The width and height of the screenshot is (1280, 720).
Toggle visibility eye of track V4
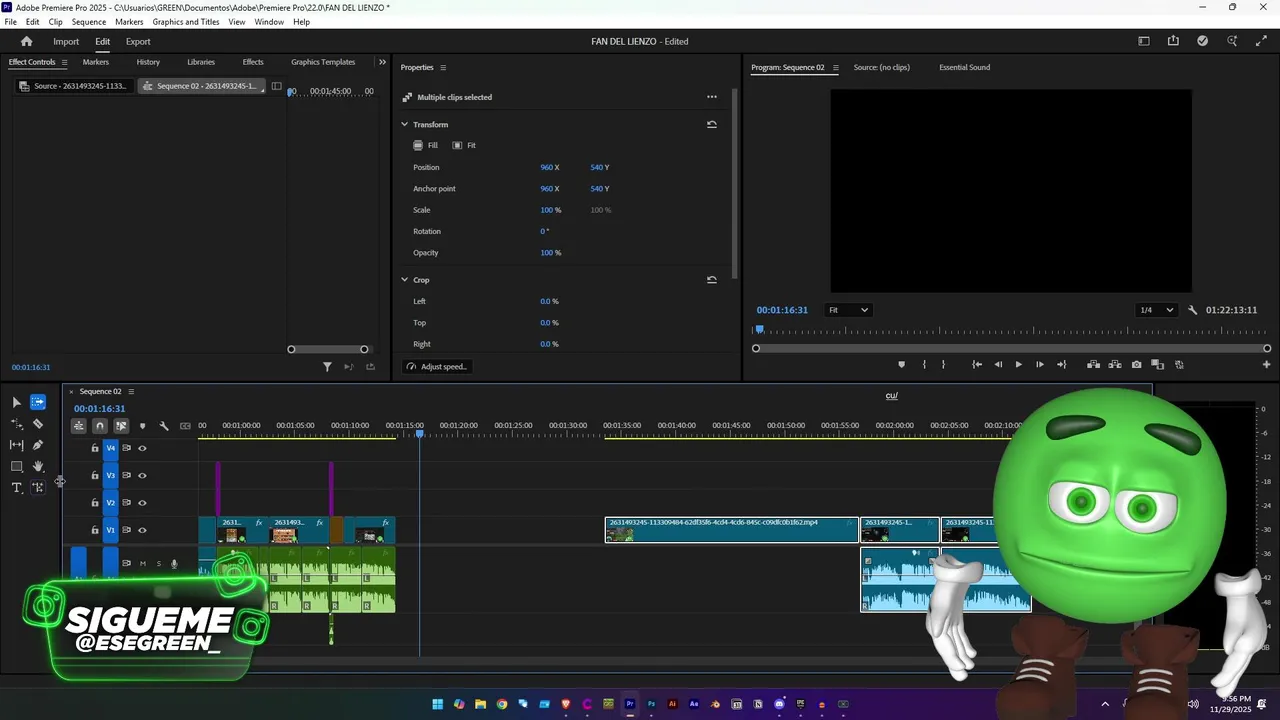(142, 448)
